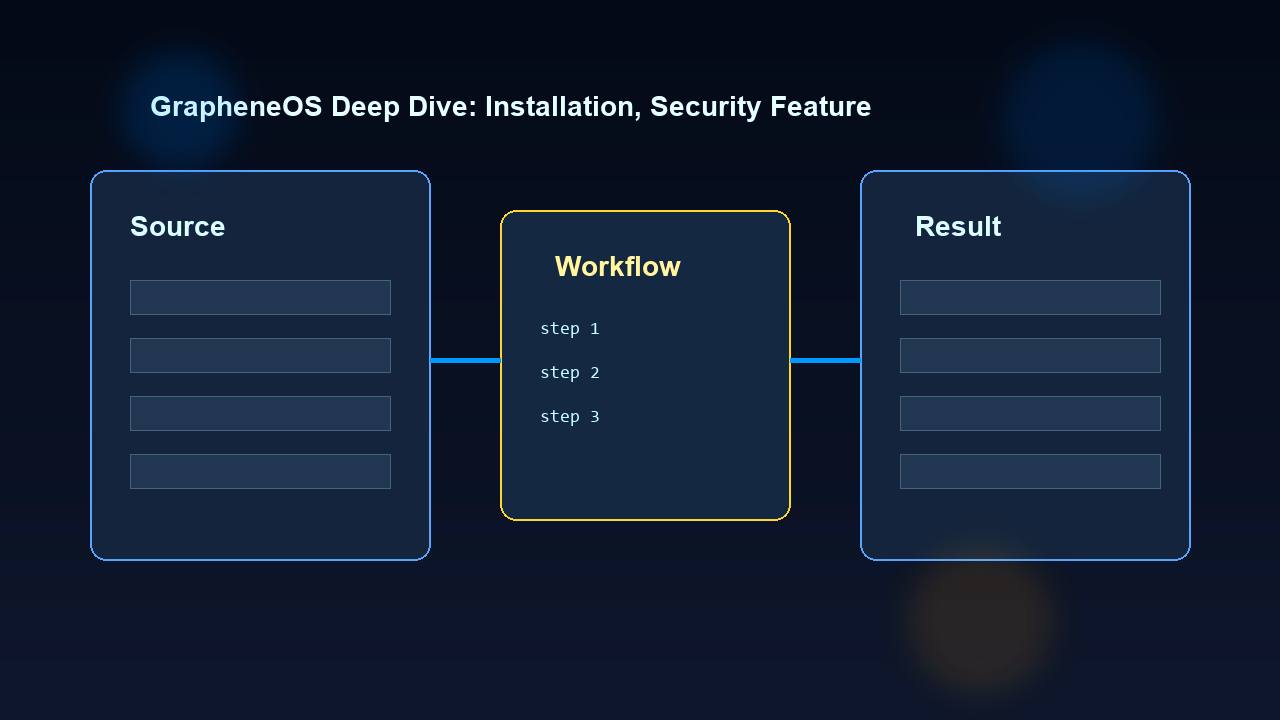The width and height of the screenshot is (1280, 720).
Task: Click the first placeholder bar under Source
Action: 260,297
